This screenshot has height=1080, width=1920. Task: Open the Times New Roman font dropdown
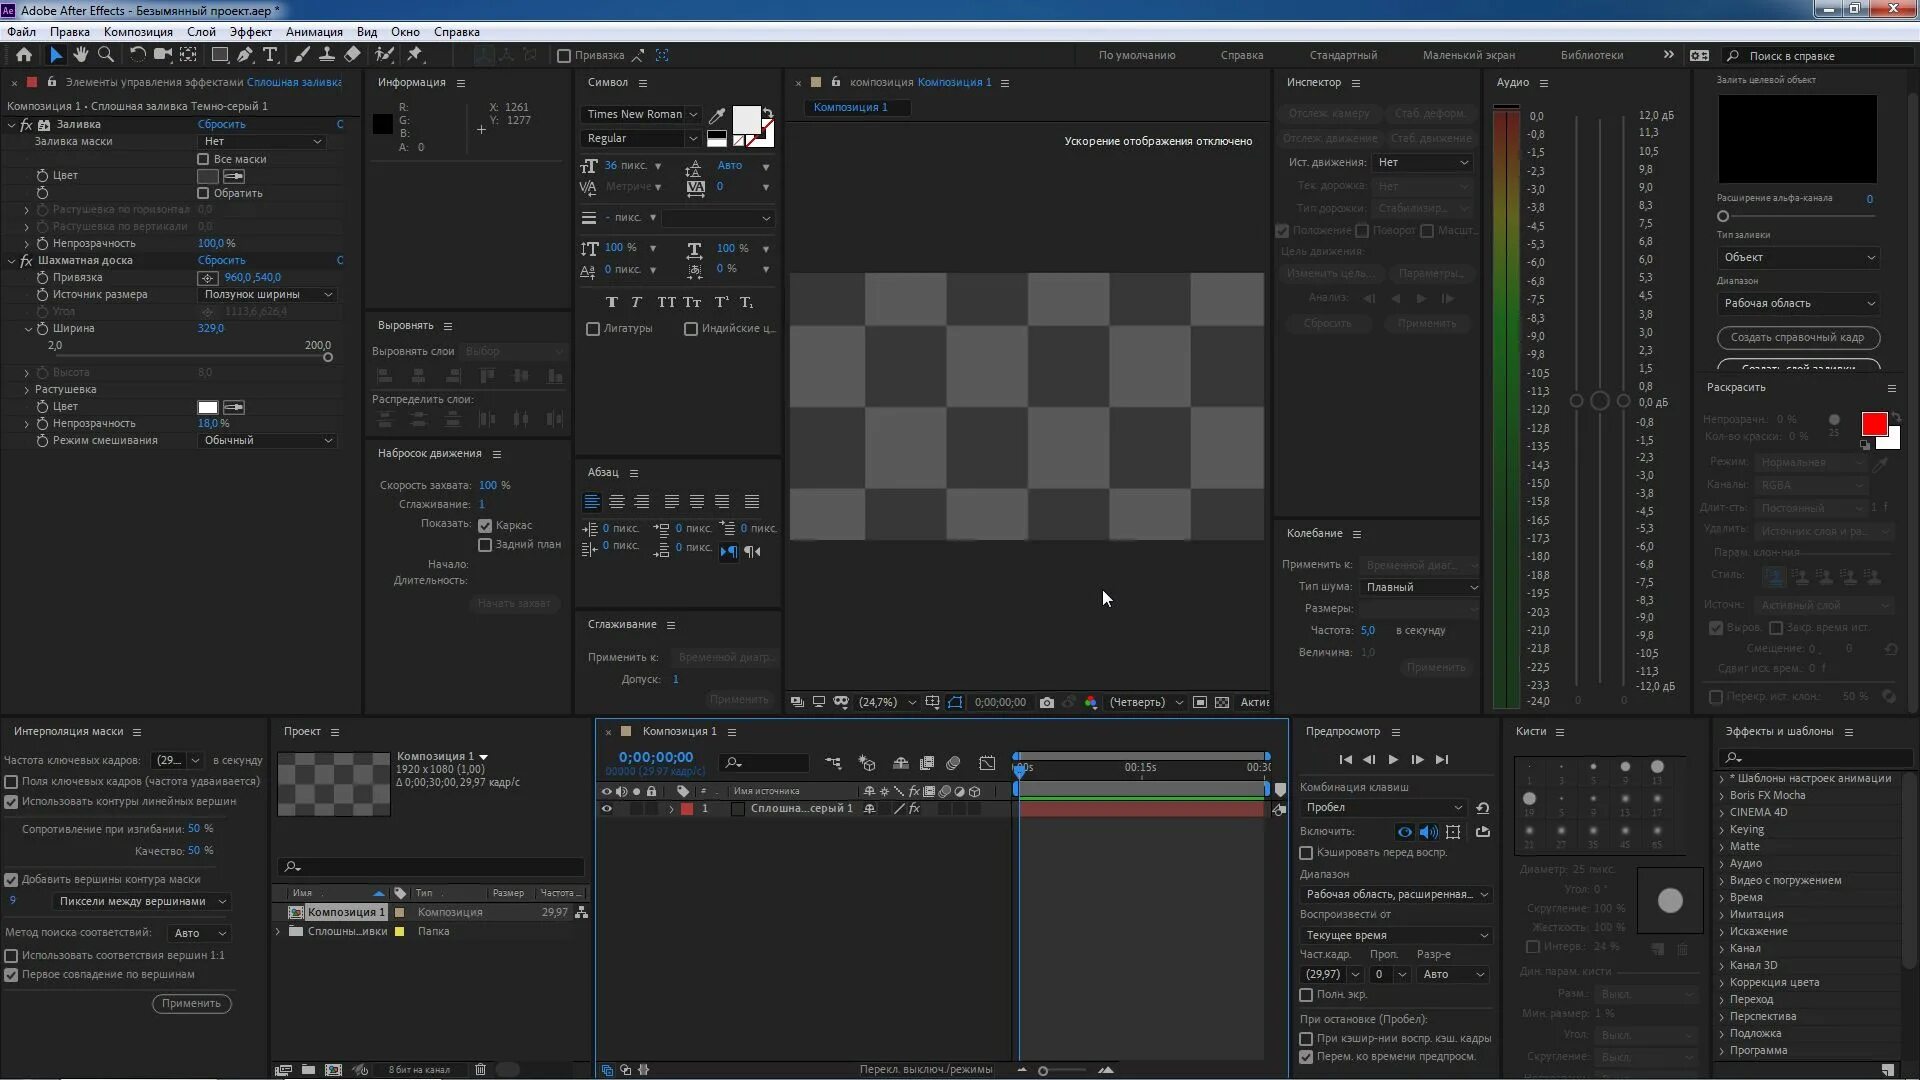pos(641,114)
